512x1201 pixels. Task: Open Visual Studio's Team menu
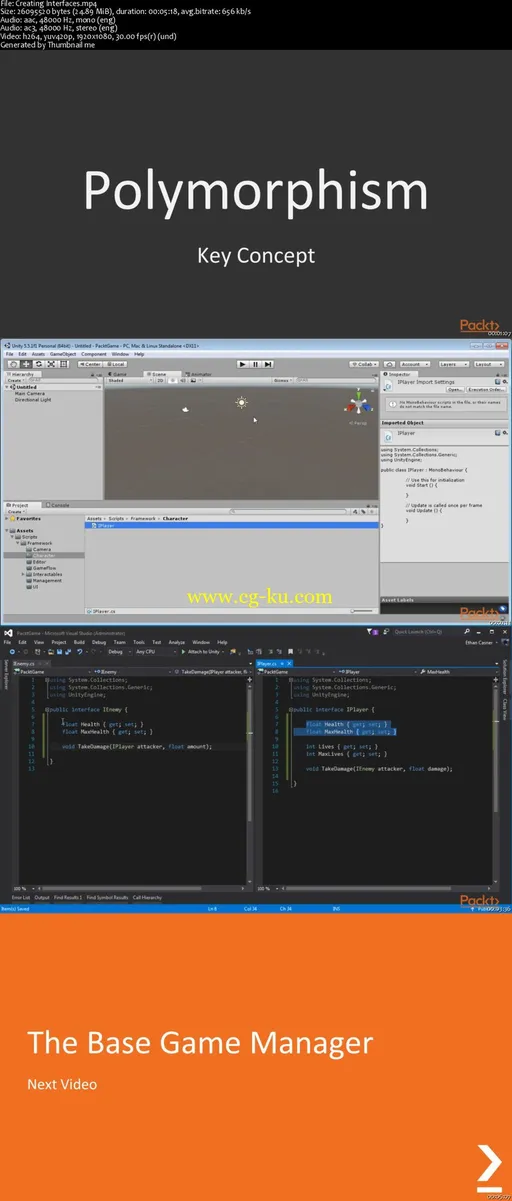(x=120, y=642)
